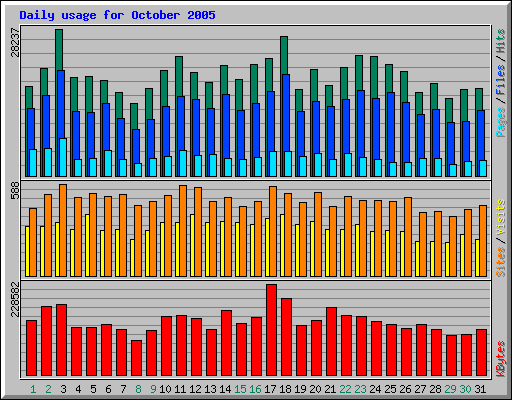This screenshot has height=400, width=512.
Task: Click day 25 on the x-axis
Action: [390, 389]
